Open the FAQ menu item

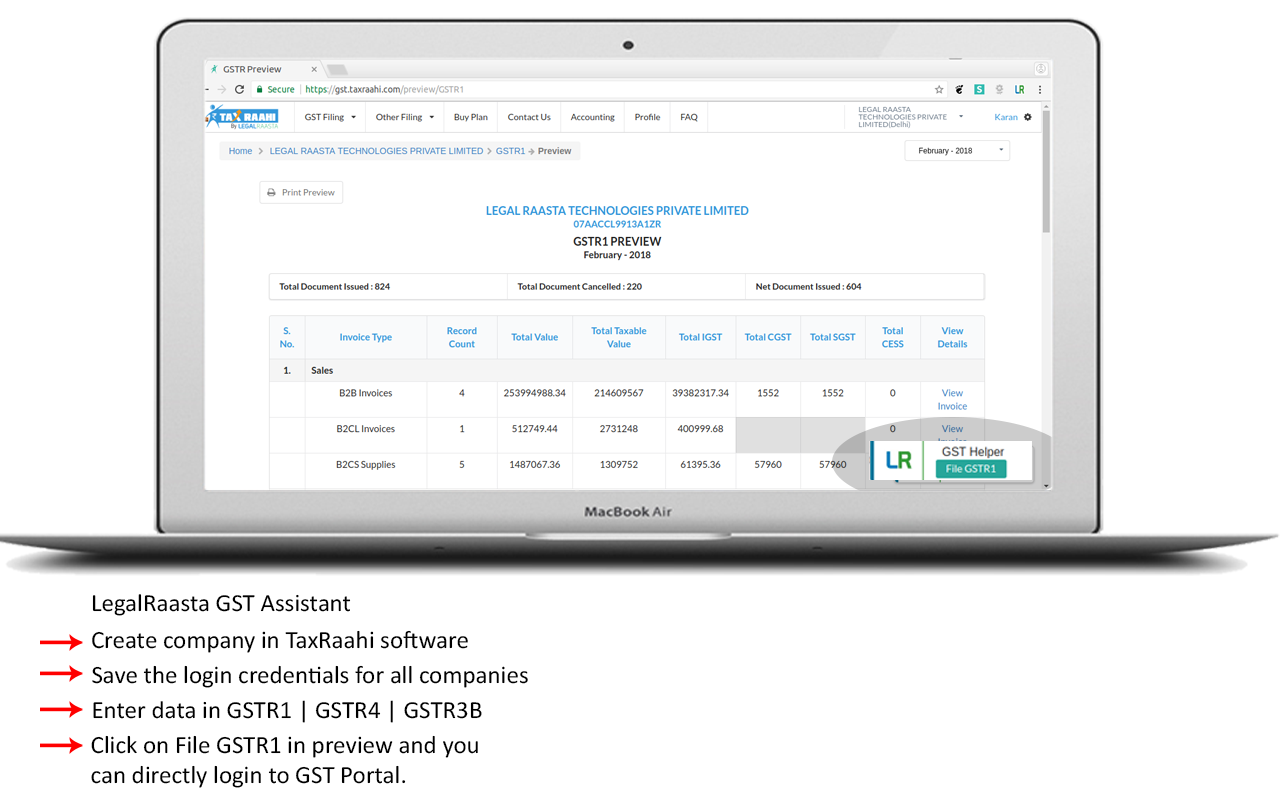[x=688, y=116]
